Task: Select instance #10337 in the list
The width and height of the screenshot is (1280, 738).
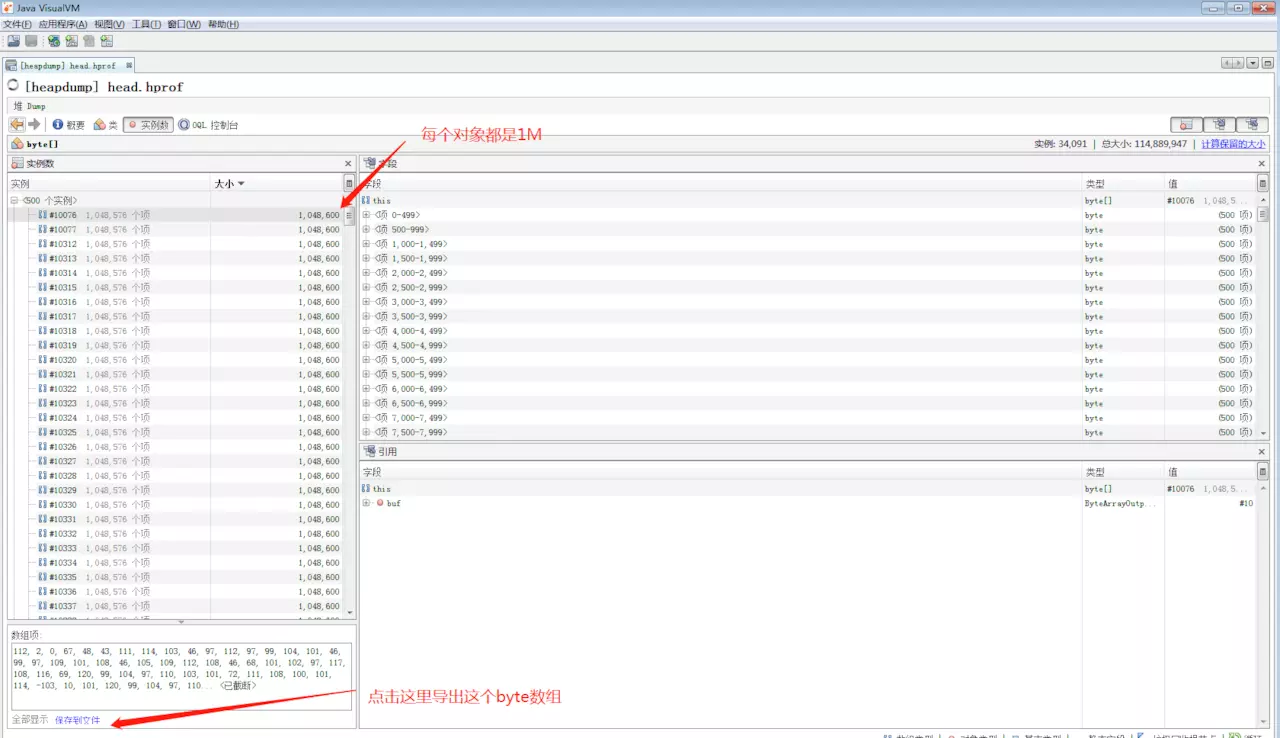Action: (x=175, y=606)
